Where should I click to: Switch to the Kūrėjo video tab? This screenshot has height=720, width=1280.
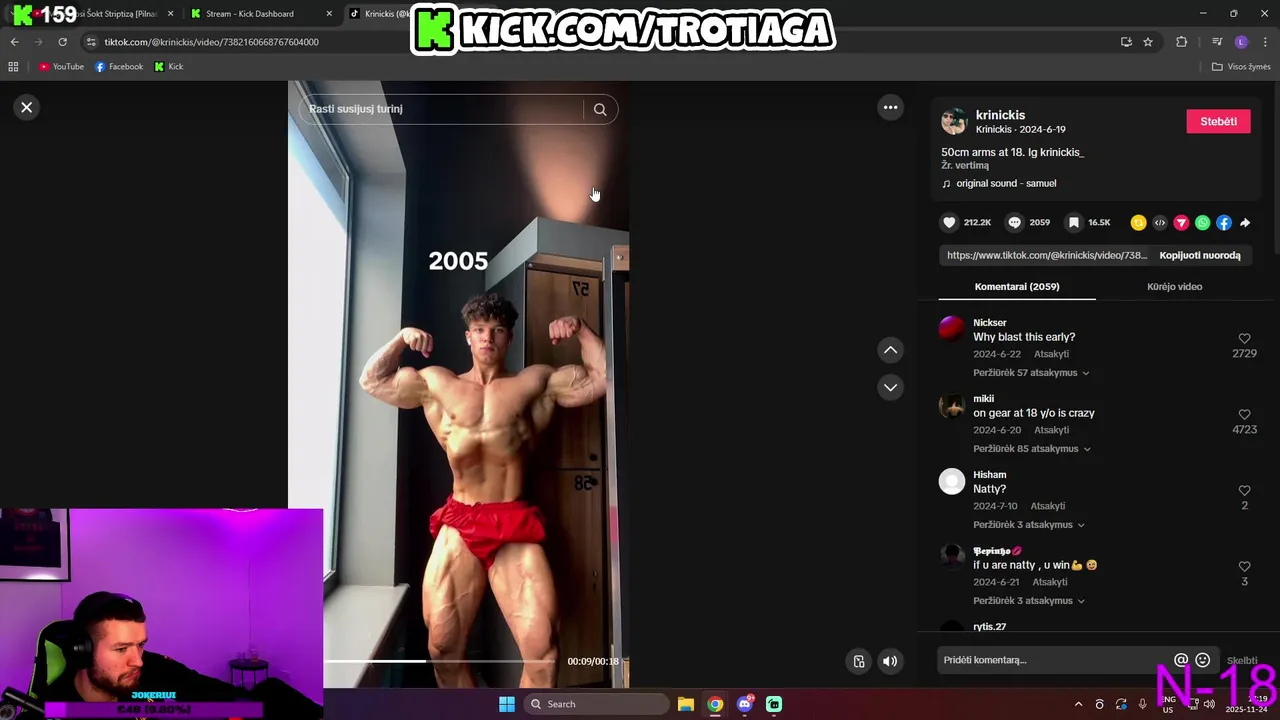click(1174, 286)
